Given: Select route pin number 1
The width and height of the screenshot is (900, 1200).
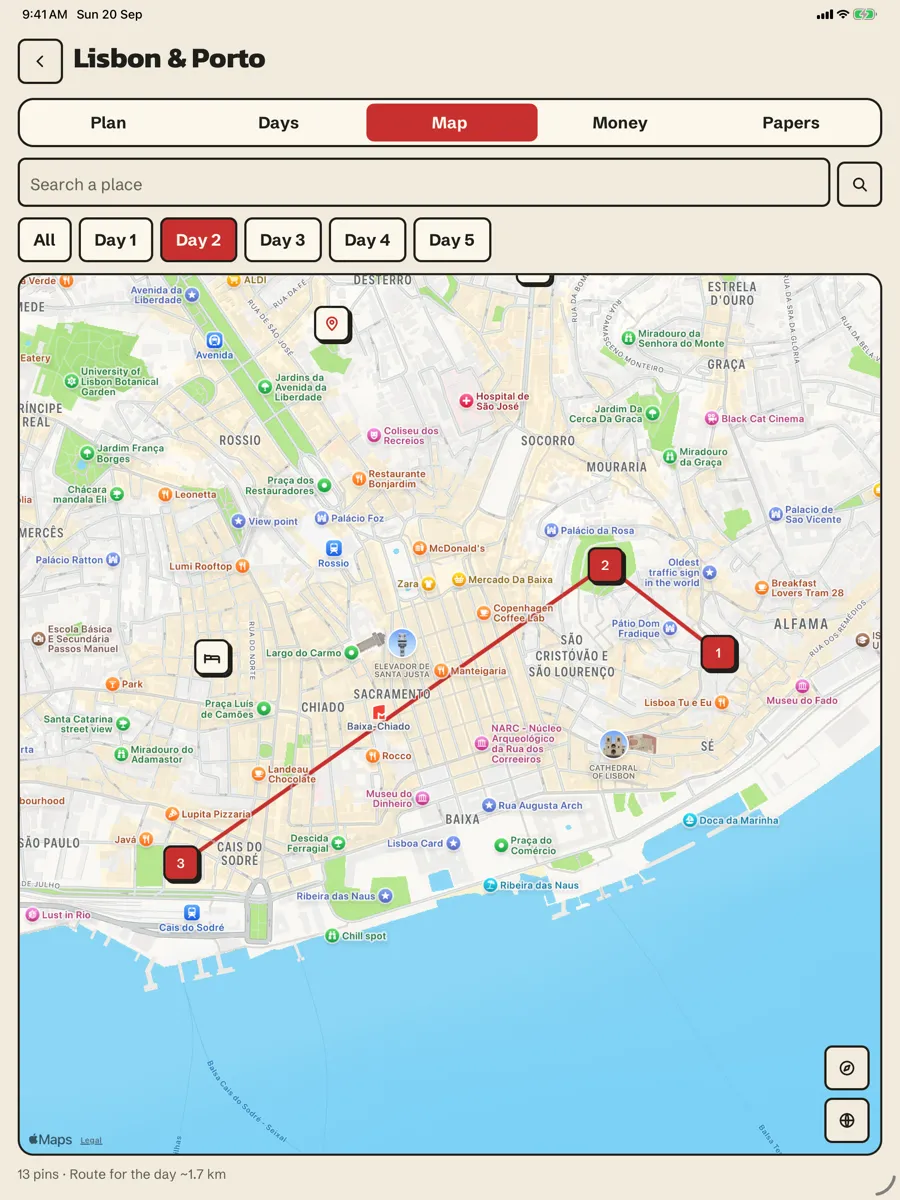Looking at the screenshot, I should [718, 653].
